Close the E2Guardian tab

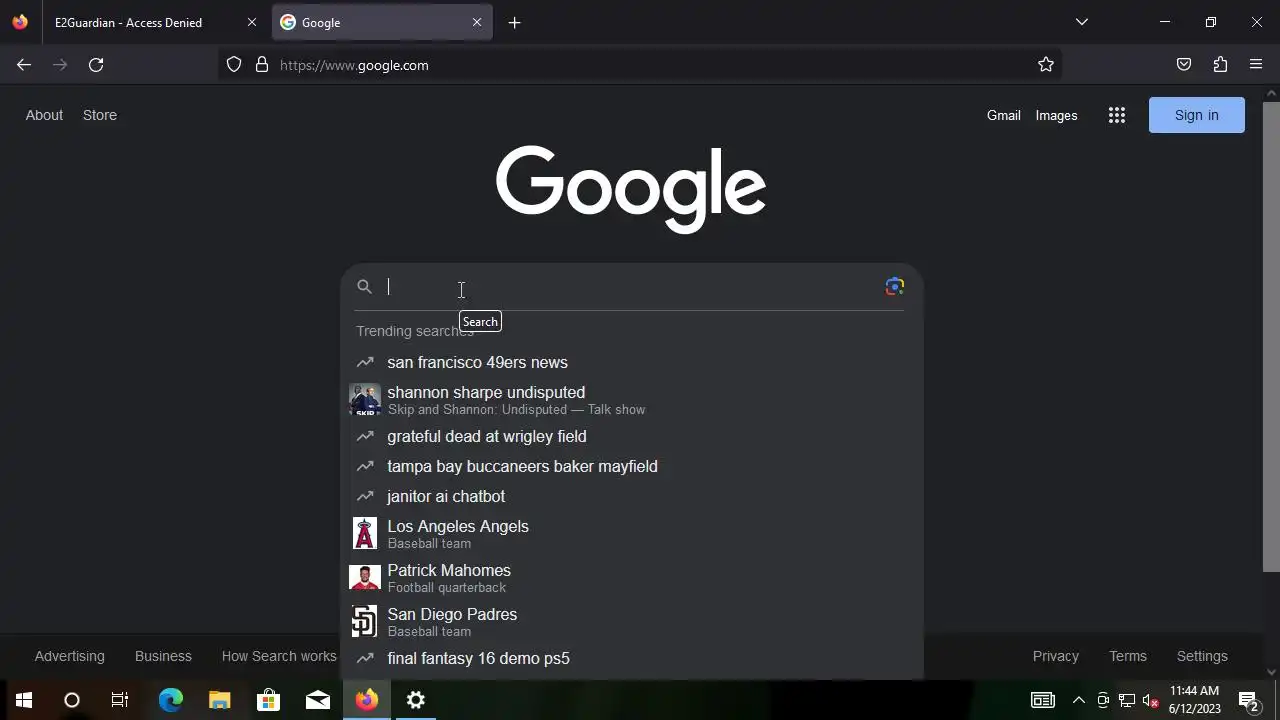point(251,22)
